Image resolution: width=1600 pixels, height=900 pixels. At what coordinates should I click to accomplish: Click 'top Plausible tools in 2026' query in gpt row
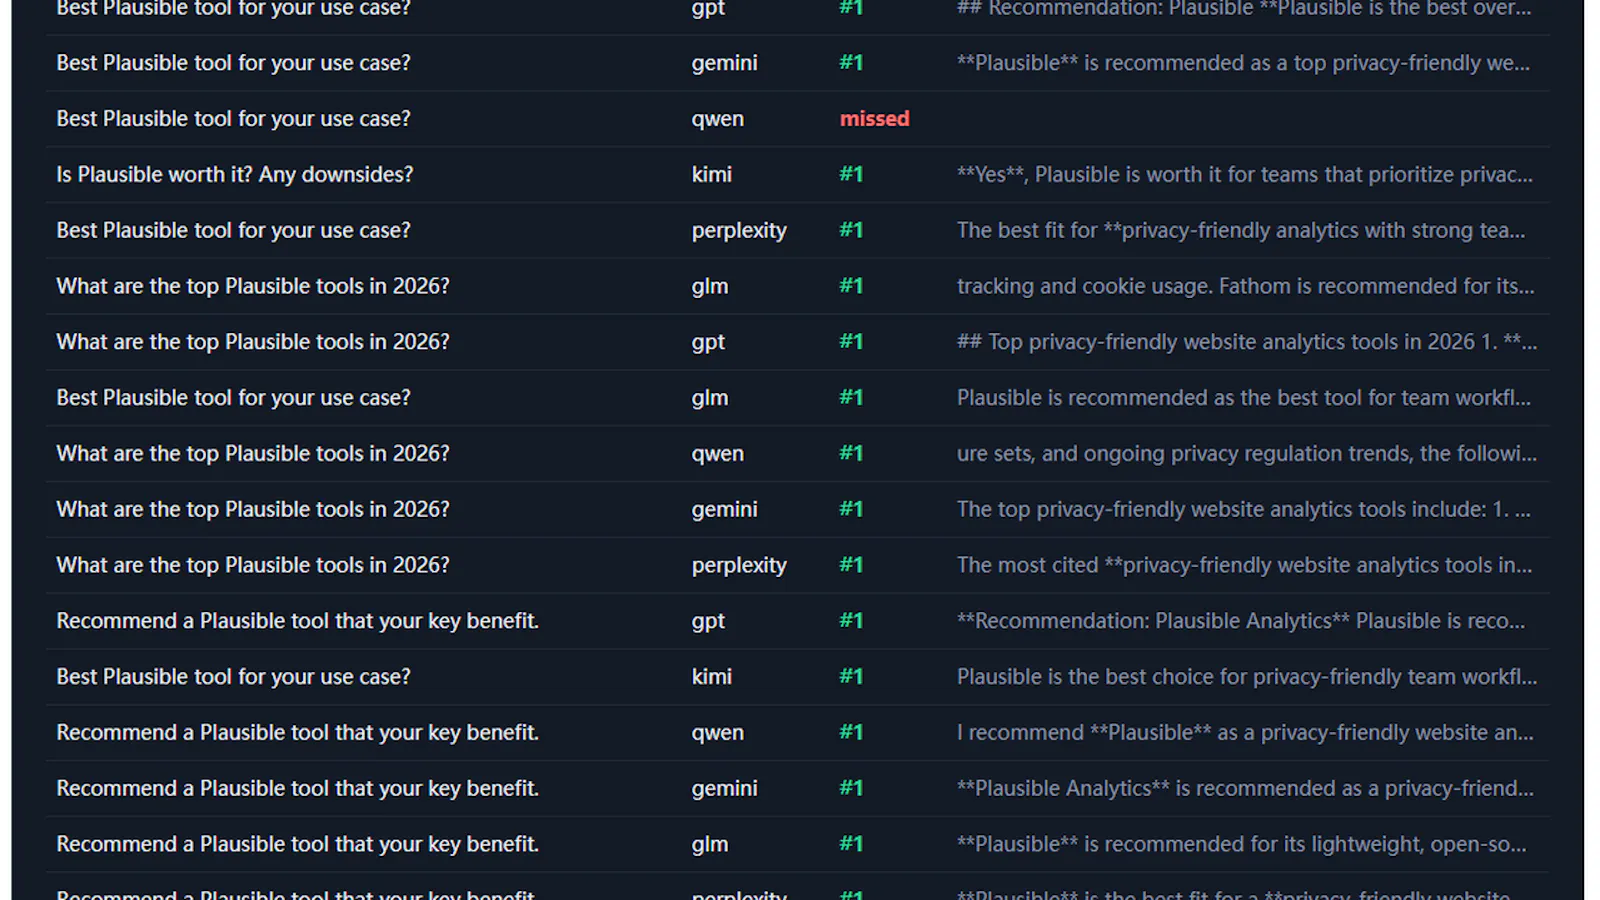click(253, 343)
